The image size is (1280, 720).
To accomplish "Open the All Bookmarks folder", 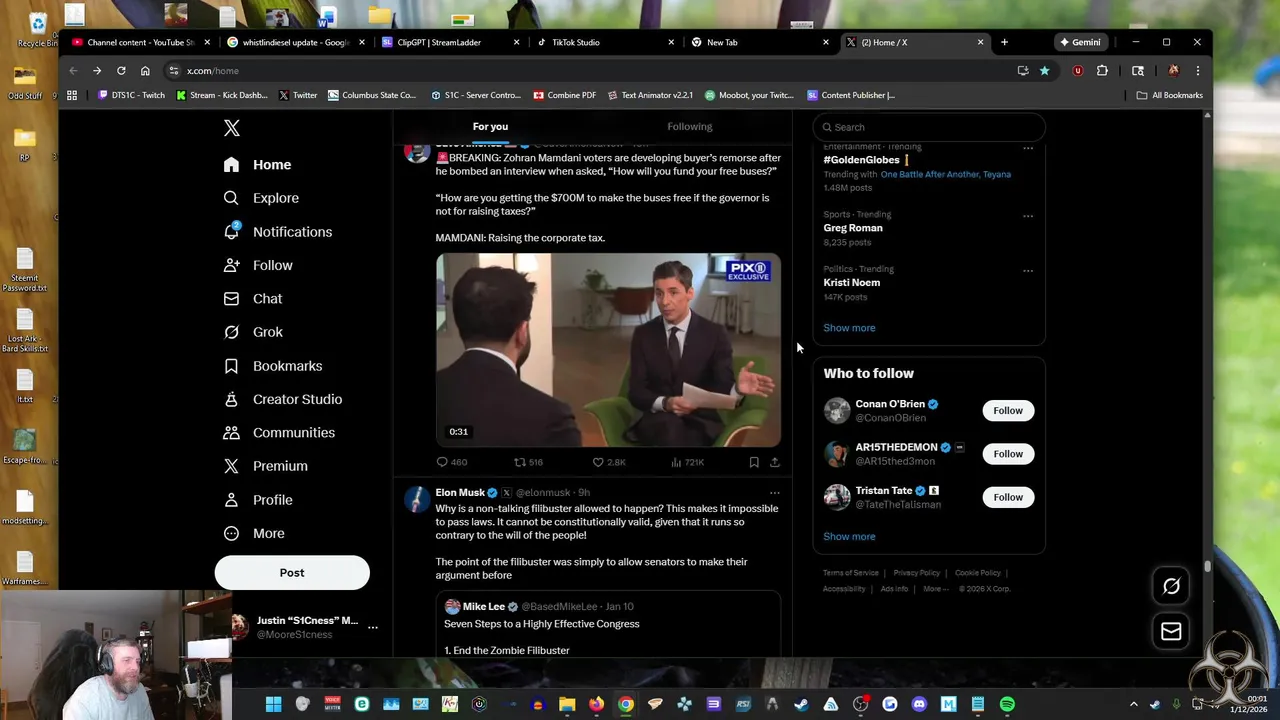I will pos(1170,95).
